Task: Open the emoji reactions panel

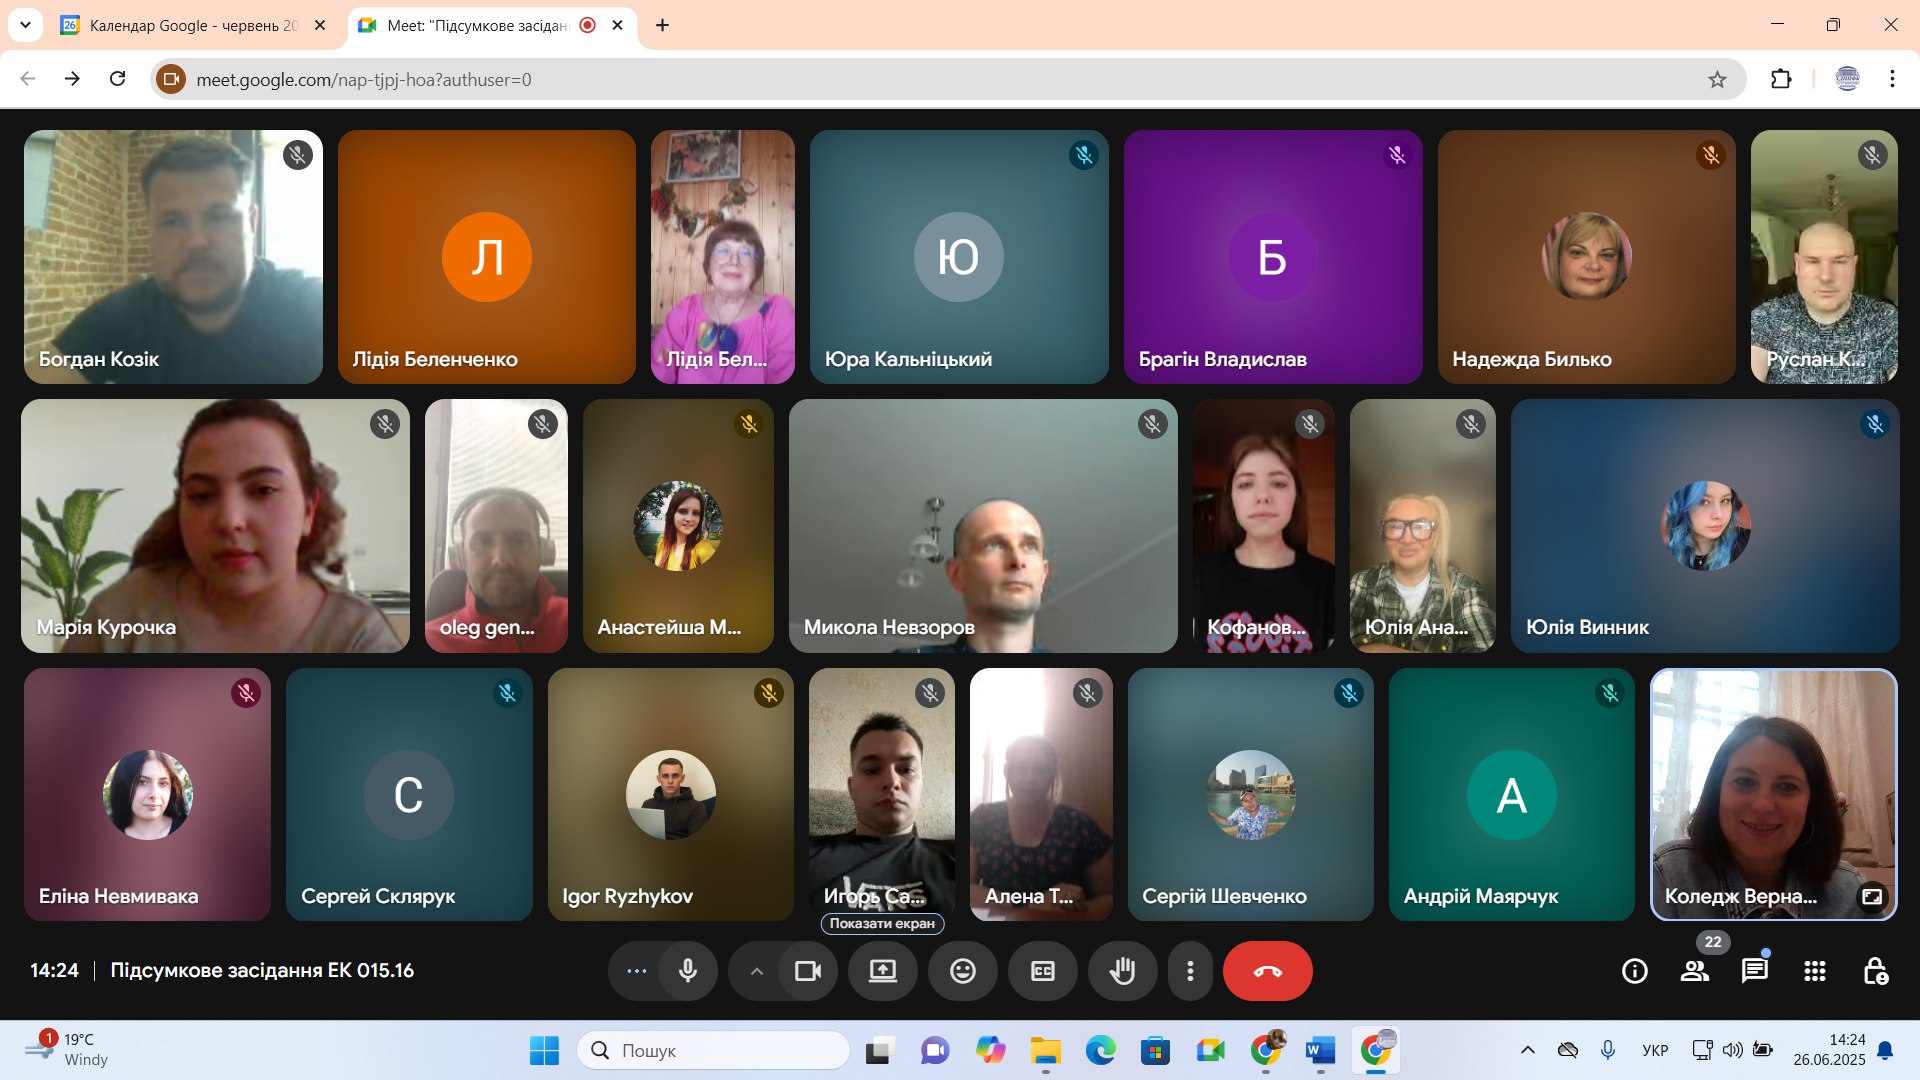Action: coord(962,971)
